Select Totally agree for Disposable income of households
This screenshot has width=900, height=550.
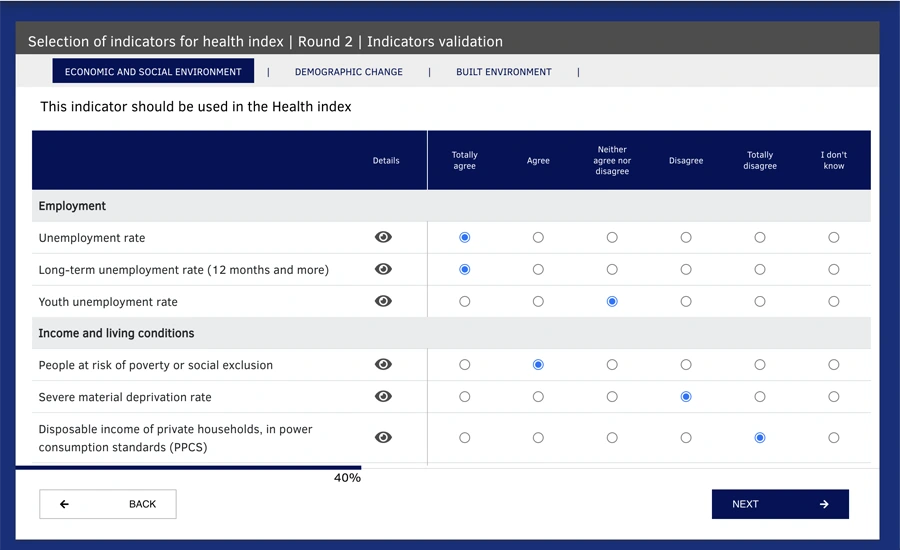pyautogui.click(x=464, y=437)
